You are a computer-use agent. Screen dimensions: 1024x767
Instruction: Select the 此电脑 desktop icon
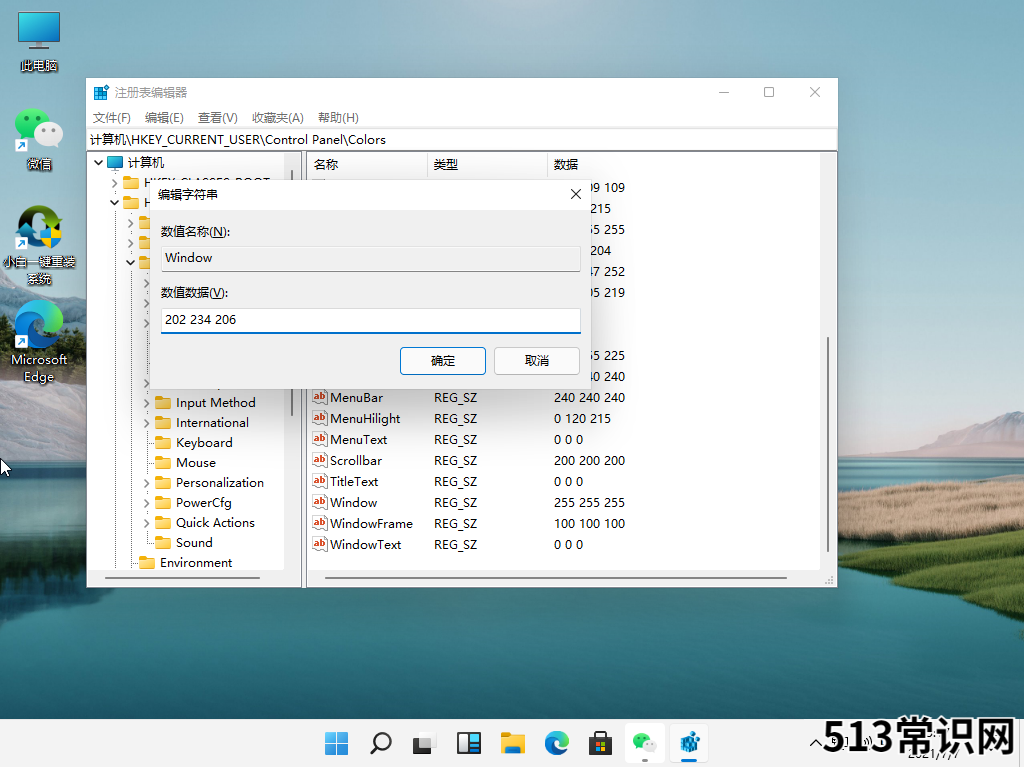pos(38,32)
